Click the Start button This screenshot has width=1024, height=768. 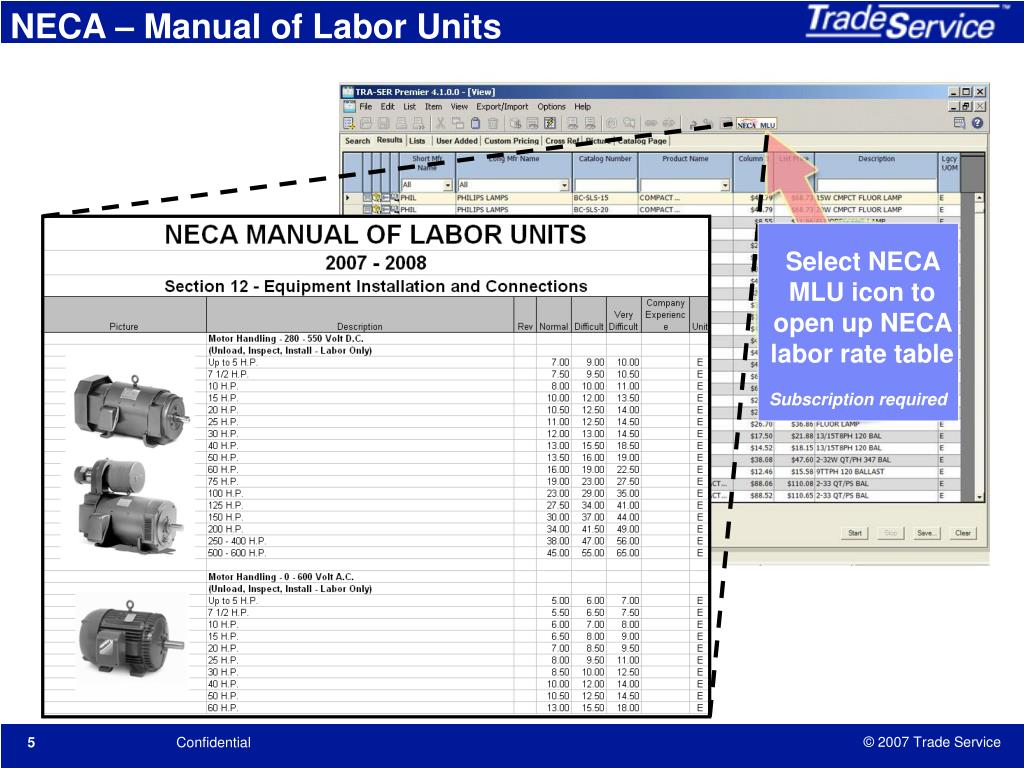tap(855, 533)
